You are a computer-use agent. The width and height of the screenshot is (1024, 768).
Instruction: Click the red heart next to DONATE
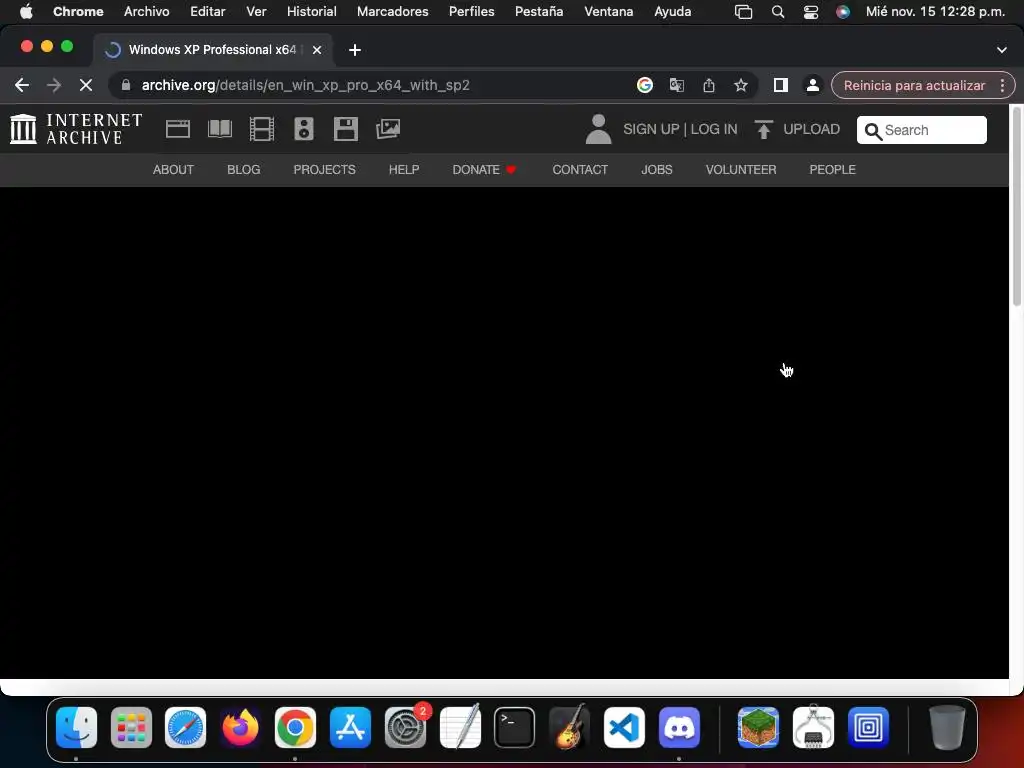pos(511,170)
